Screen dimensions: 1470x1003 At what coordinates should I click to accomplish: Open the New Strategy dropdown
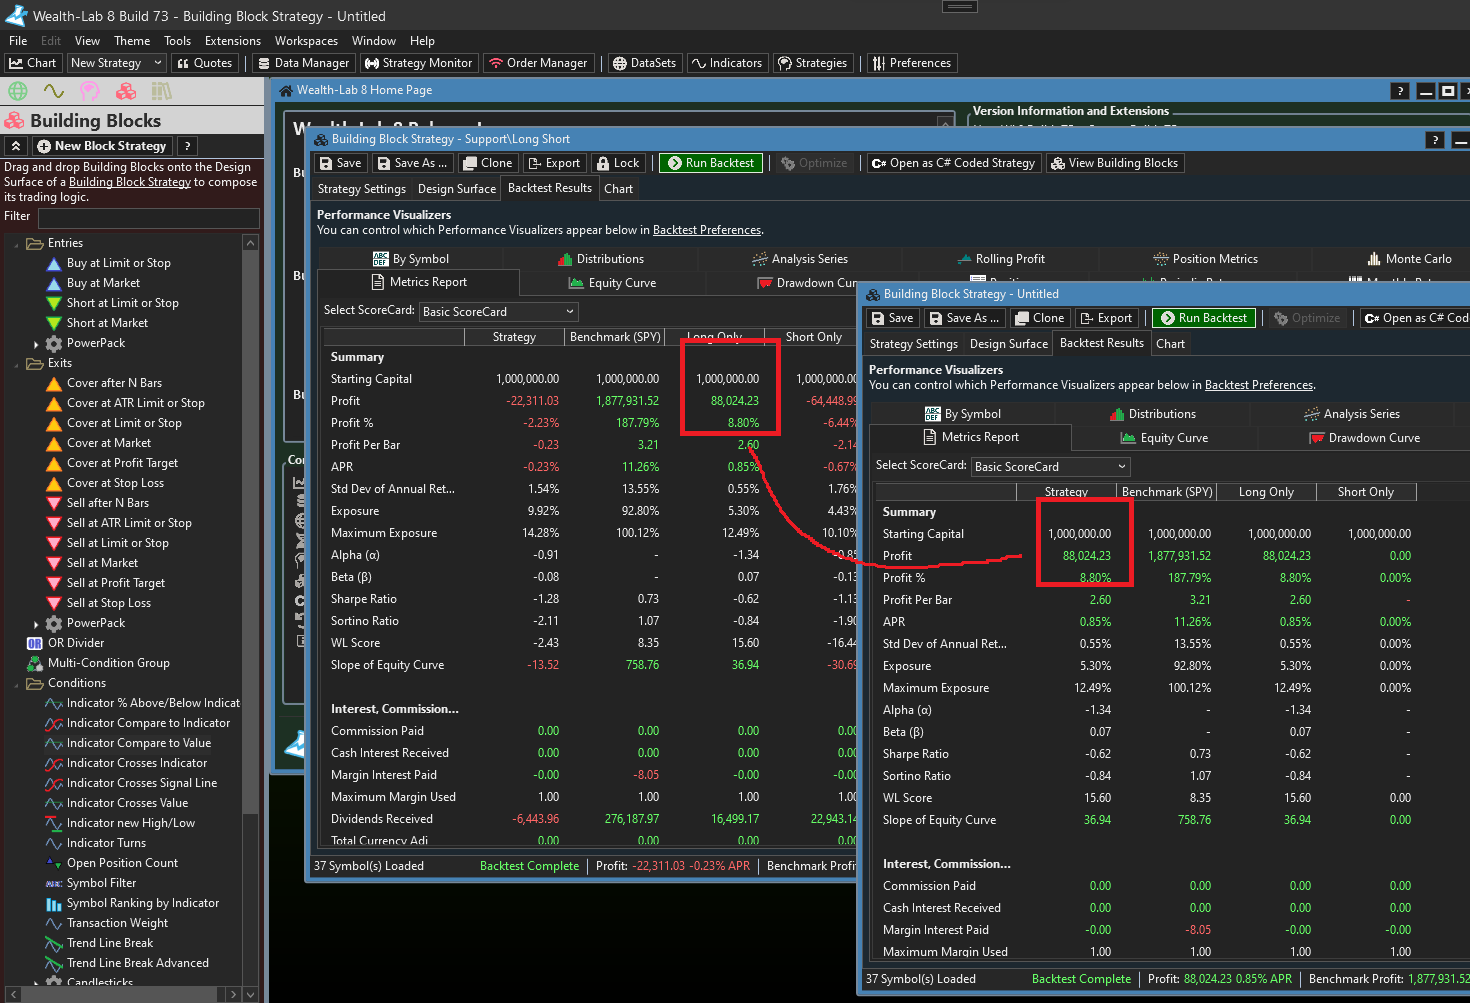point(157,63)
